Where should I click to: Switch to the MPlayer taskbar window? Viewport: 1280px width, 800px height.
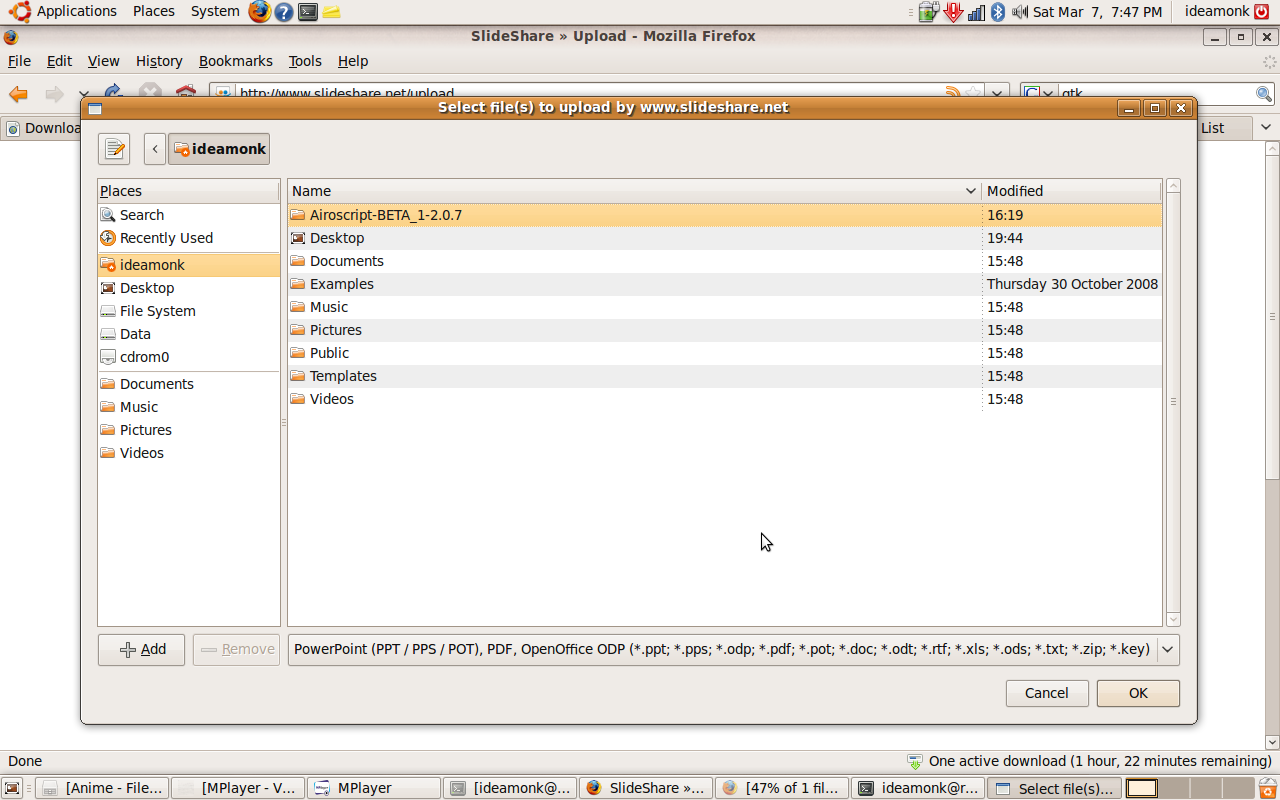click(374, 788)
